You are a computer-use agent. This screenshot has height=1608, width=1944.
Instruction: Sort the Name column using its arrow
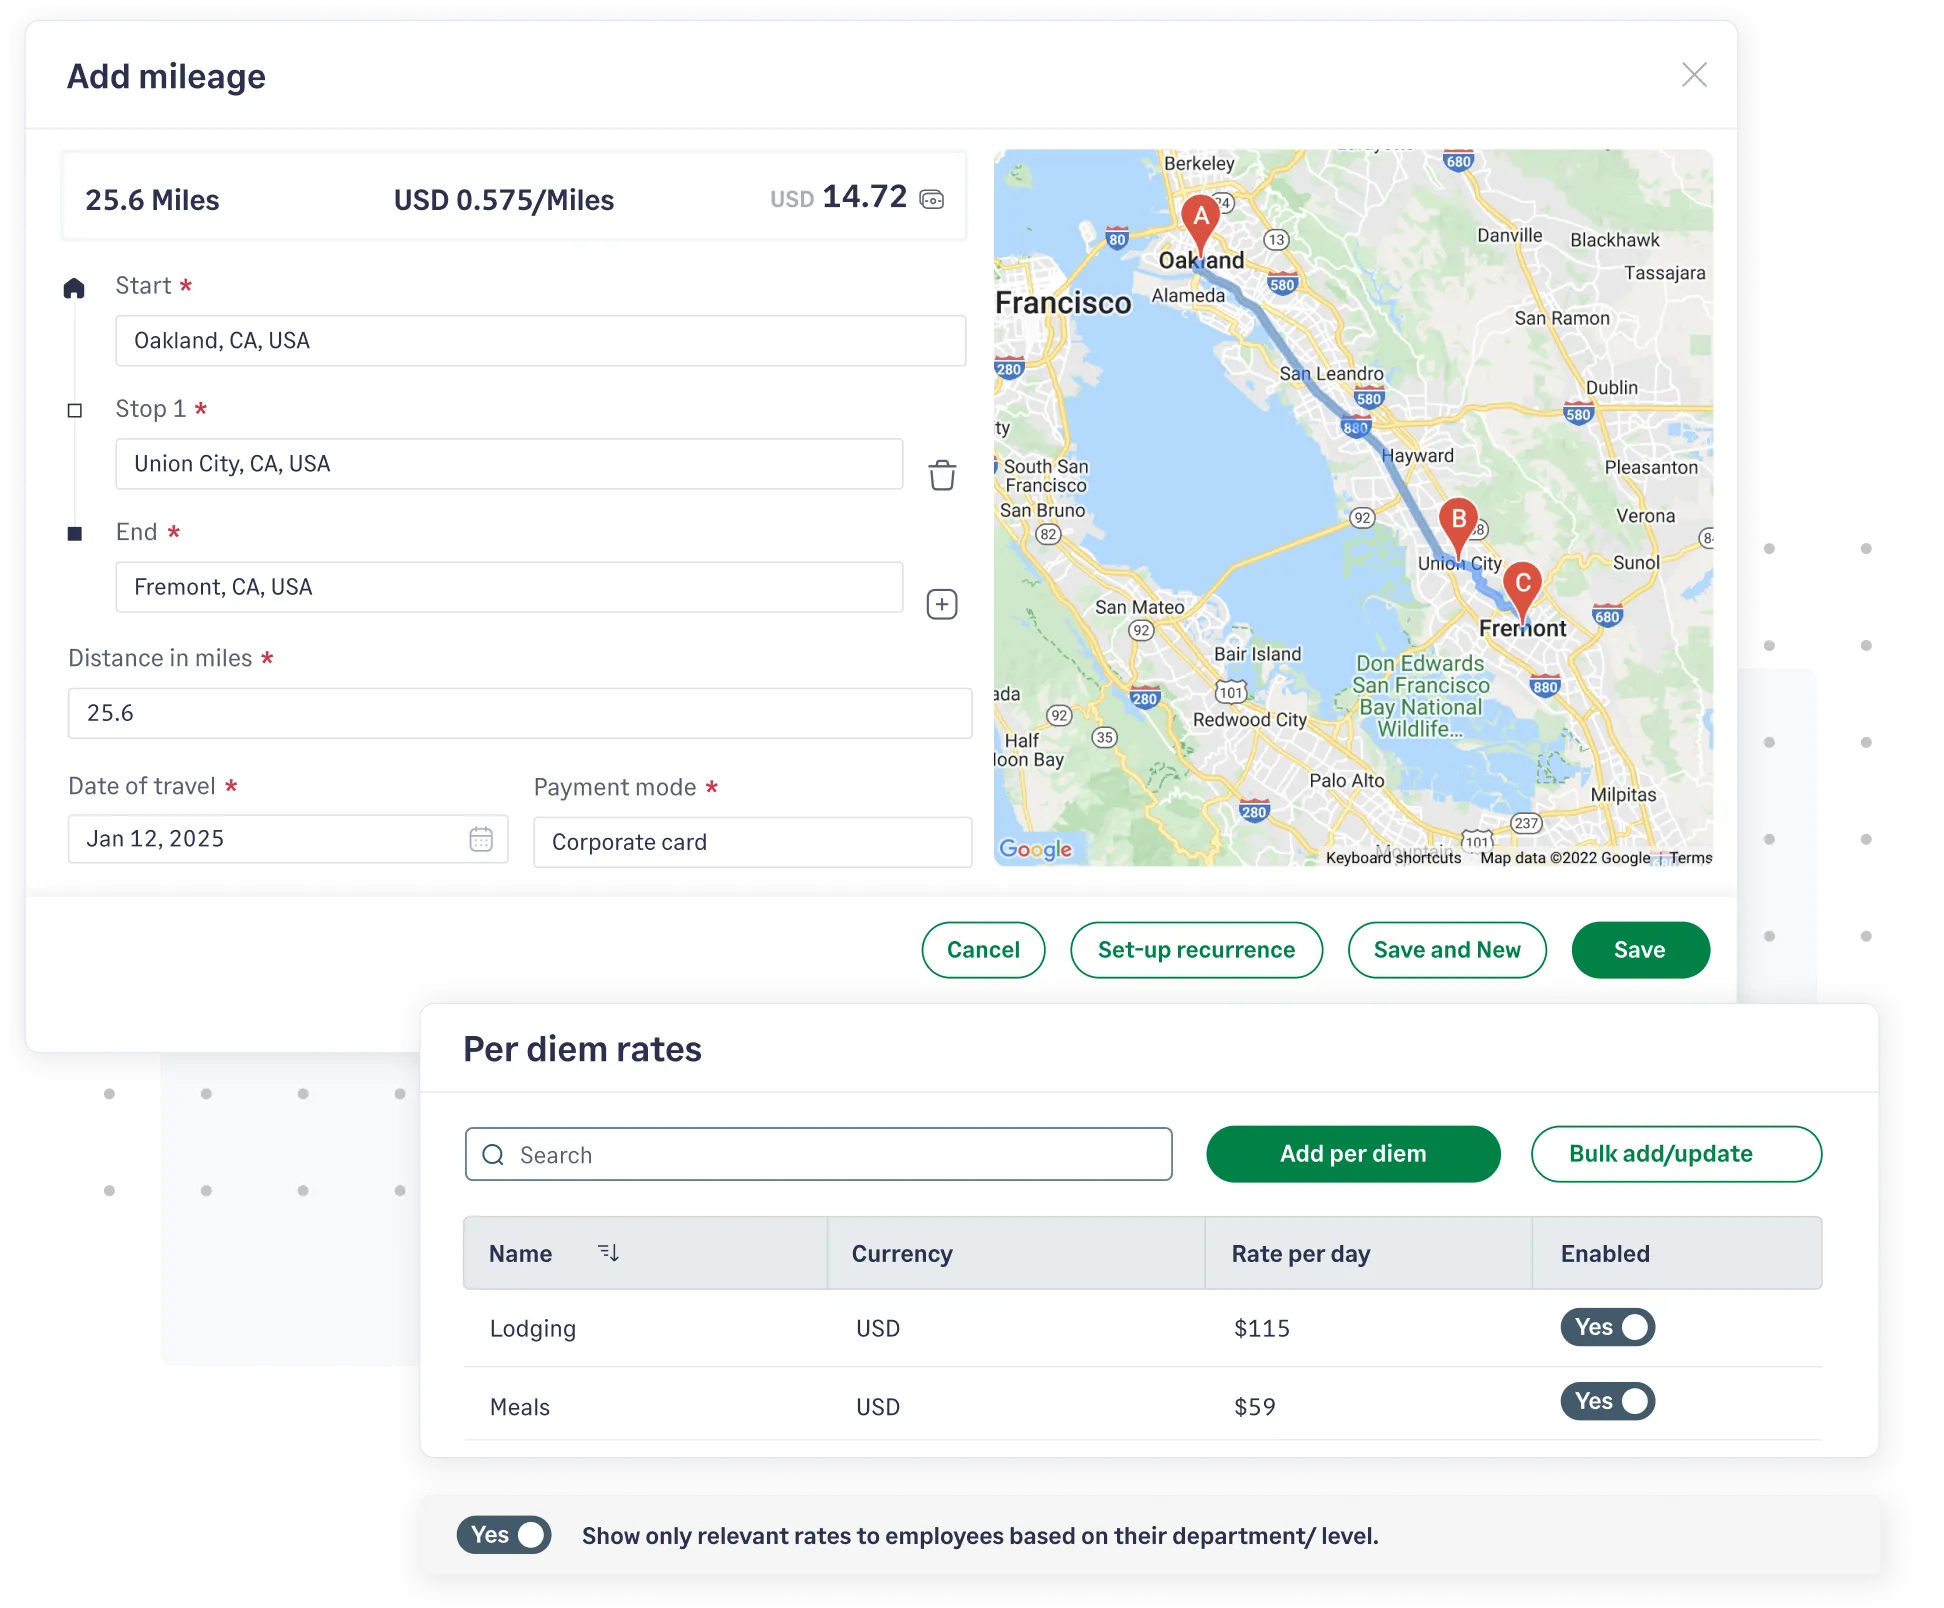(608, 1253)
